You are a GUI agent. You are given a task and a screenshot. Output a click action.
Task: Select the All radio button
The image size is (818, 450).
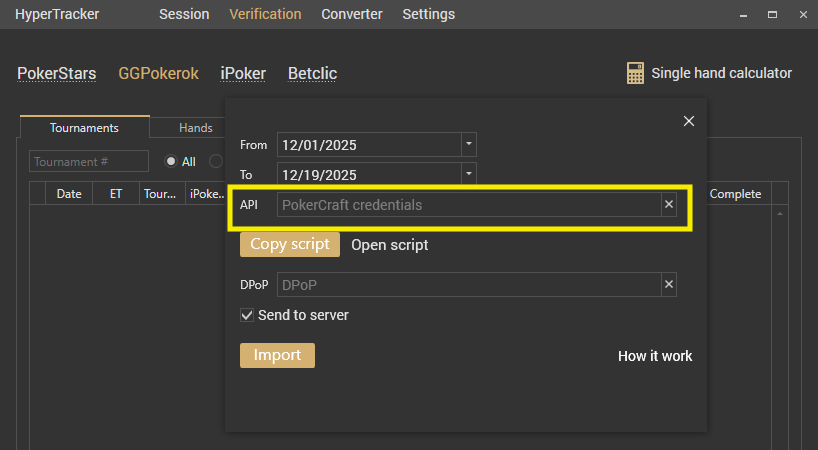pos(171,161)
